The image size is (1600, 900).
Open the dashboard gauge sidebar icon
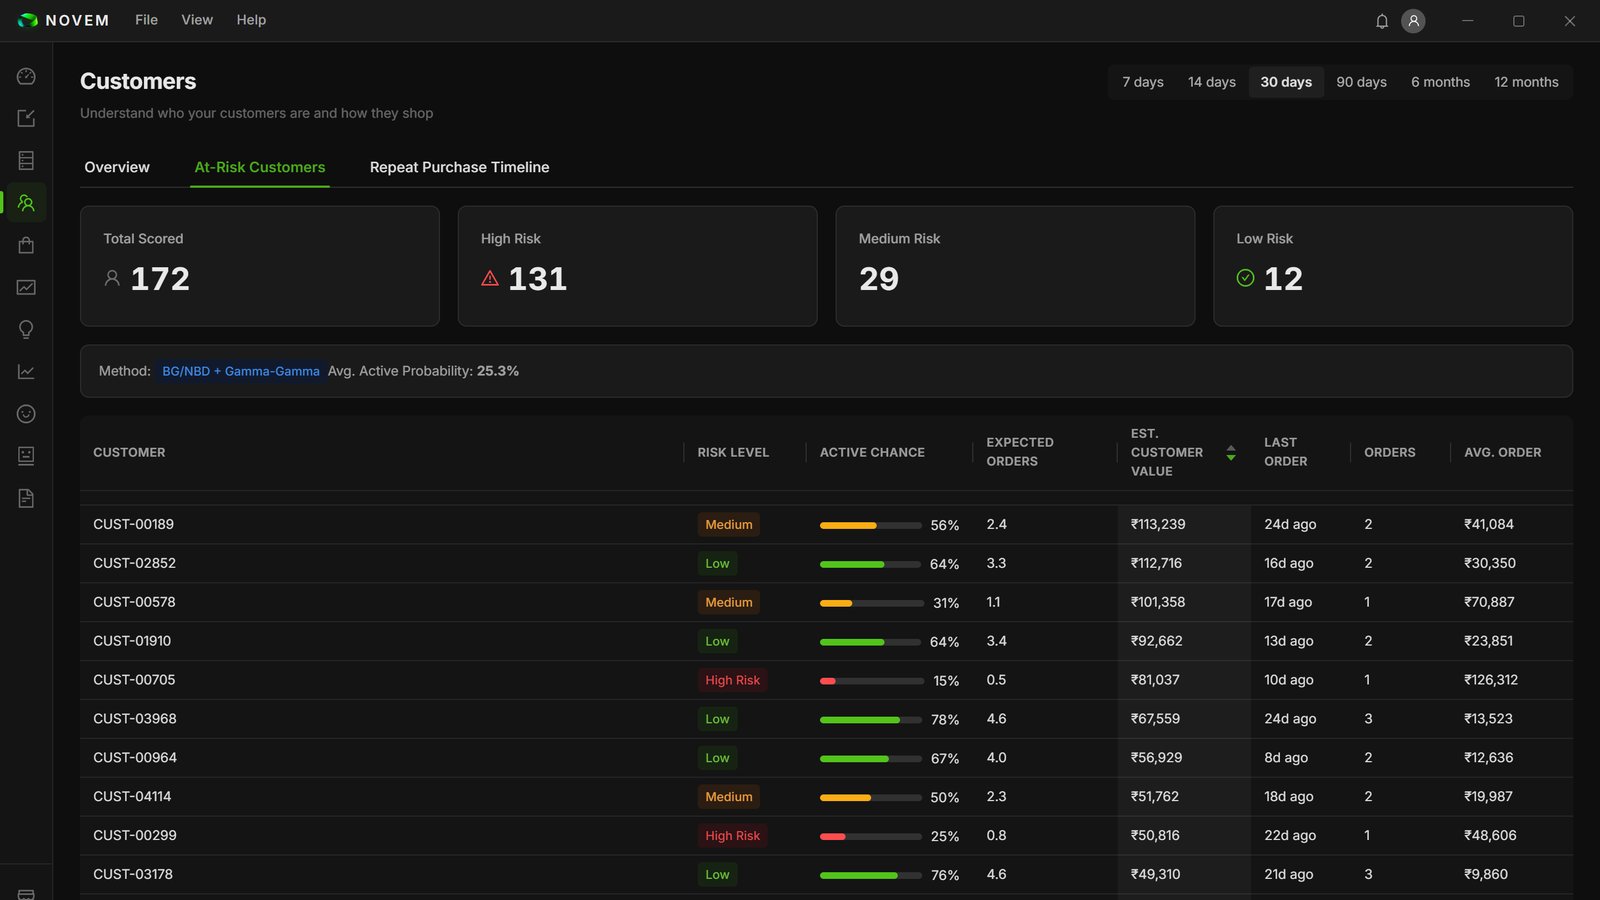tap(26, 76)
